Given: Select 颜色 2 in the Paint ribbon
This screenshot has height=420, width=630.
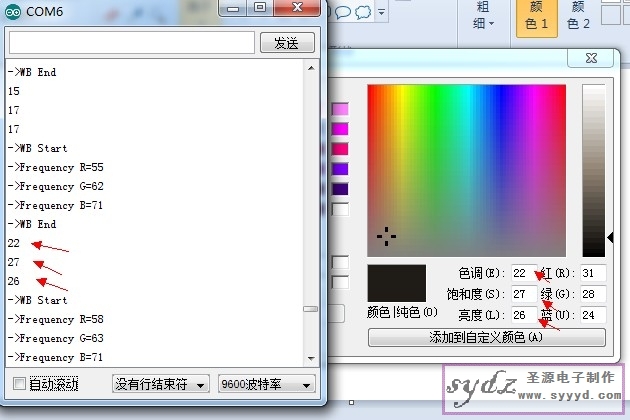Looking at the screenshot, I should (578, 16).
